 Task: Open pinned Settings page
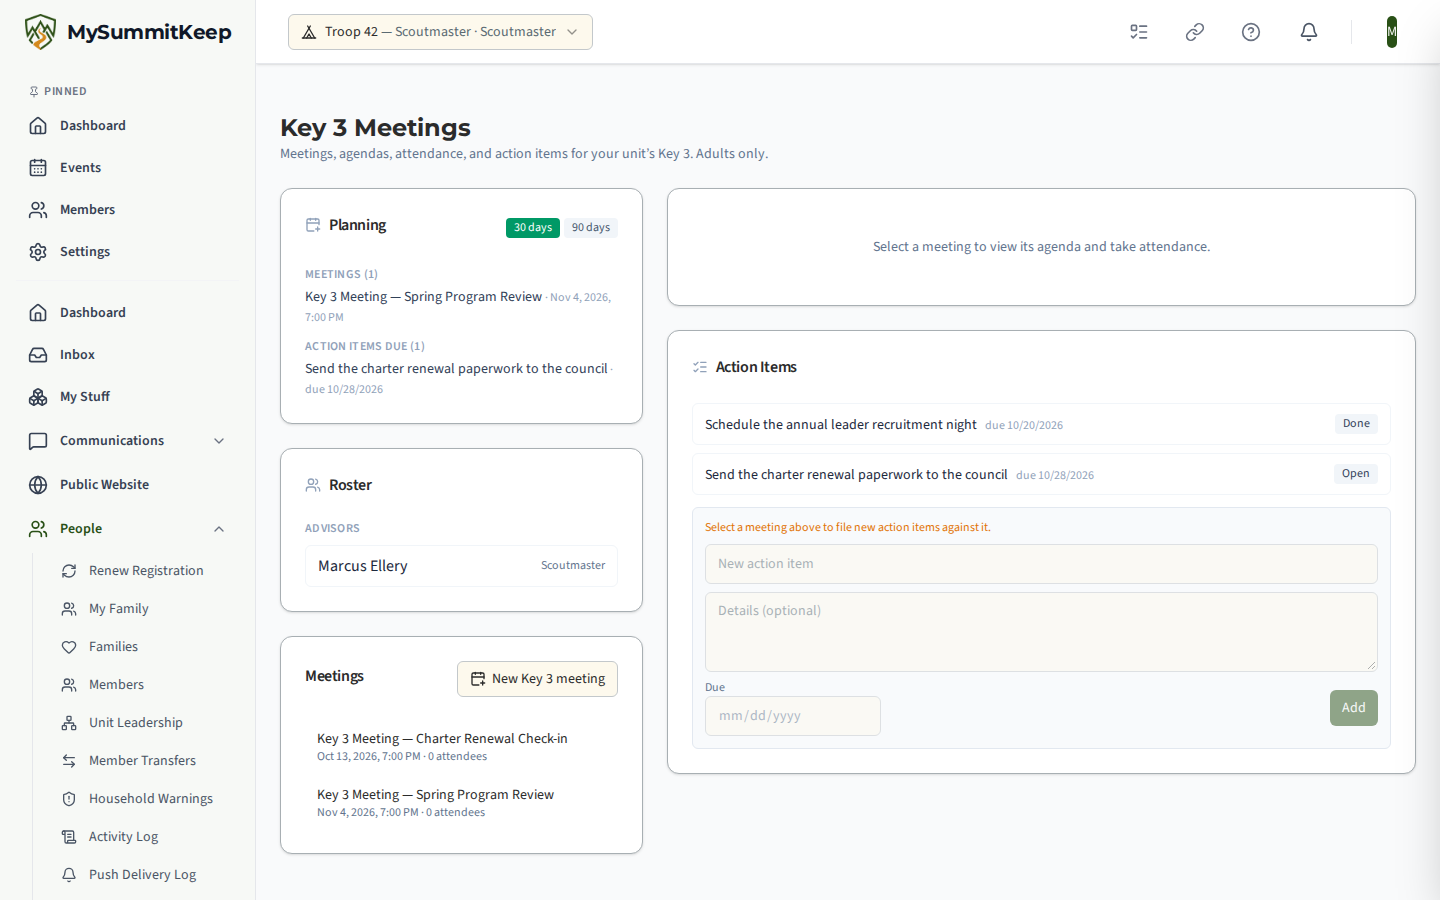click(x=128, y=252)
